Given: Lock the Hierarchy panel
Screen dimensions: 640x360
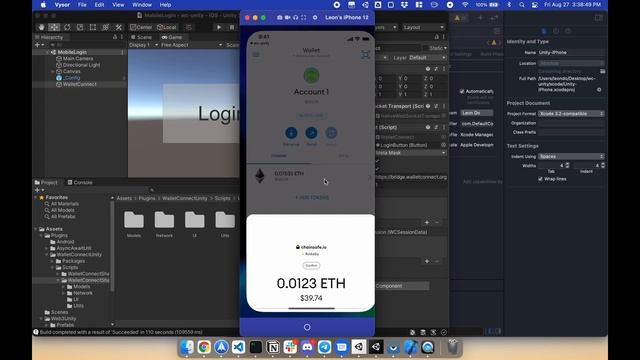Looking at the screenshot, I should point(115,37).
